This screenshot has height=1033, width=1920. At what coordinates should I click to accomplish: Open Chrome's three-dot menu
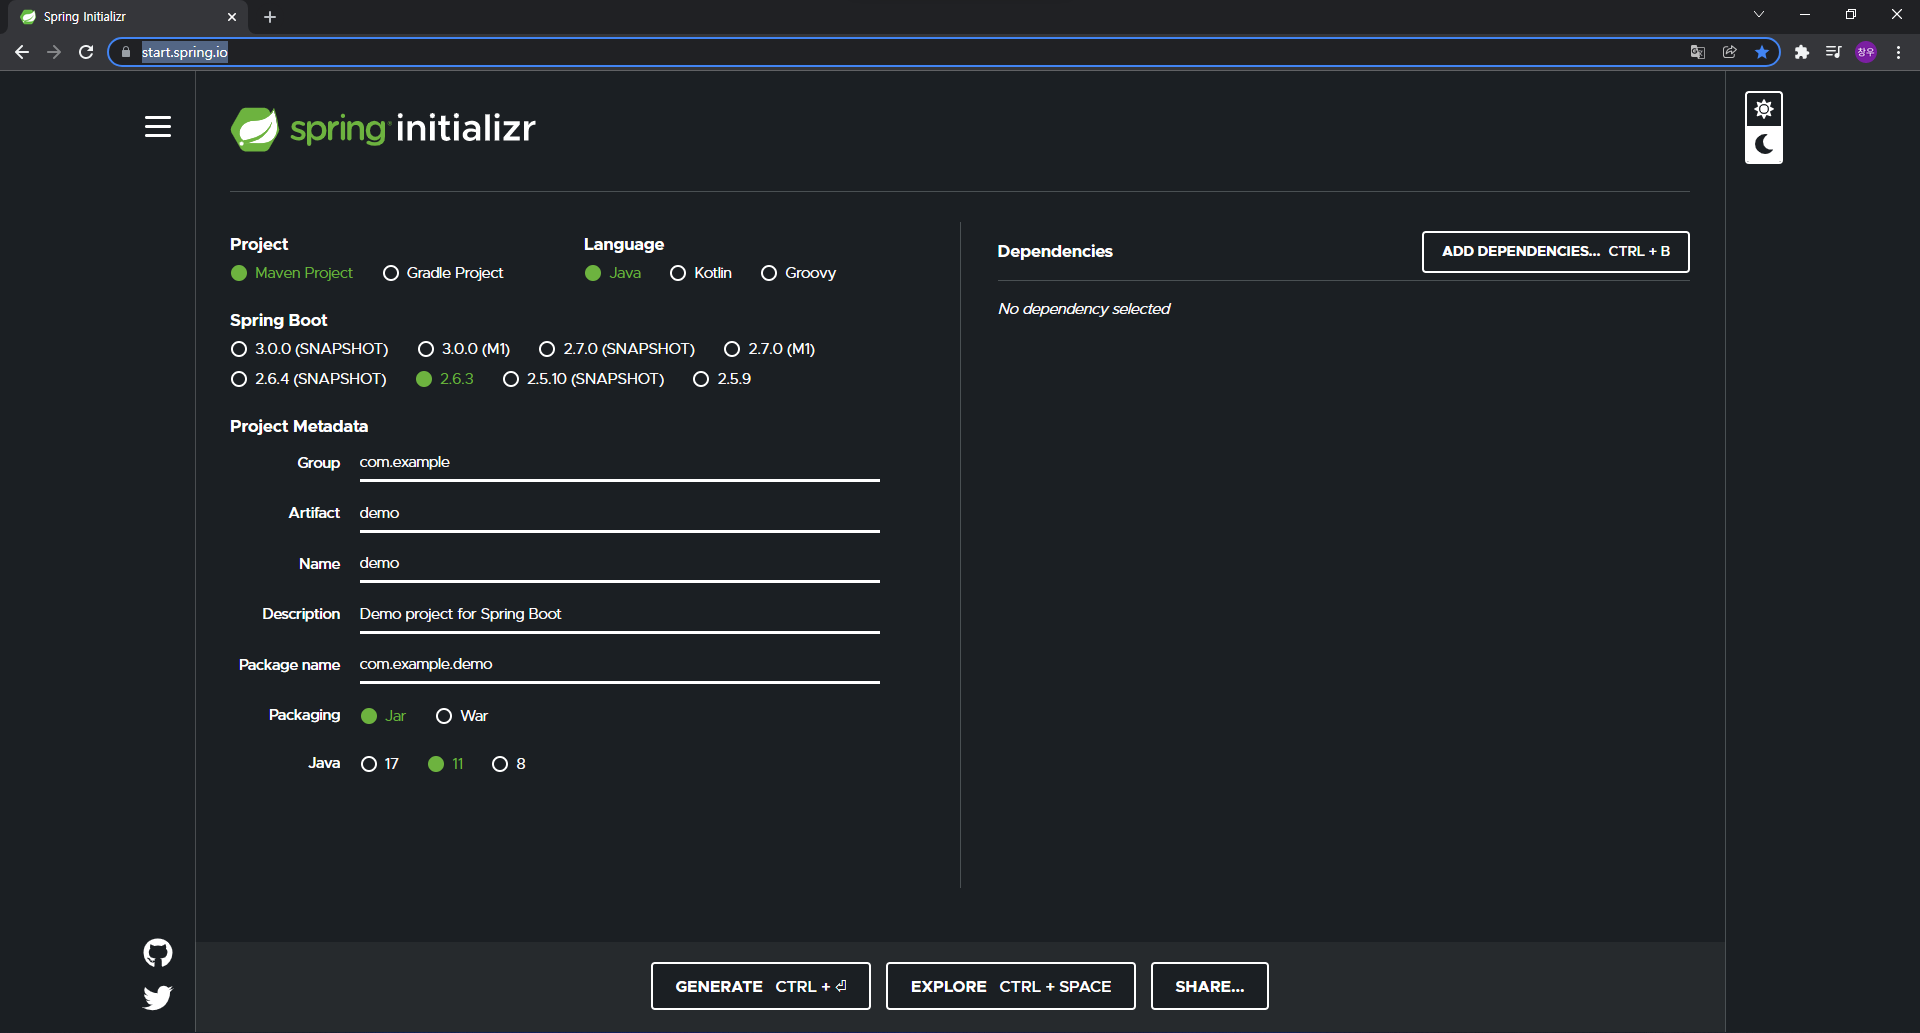[1898, 52]
